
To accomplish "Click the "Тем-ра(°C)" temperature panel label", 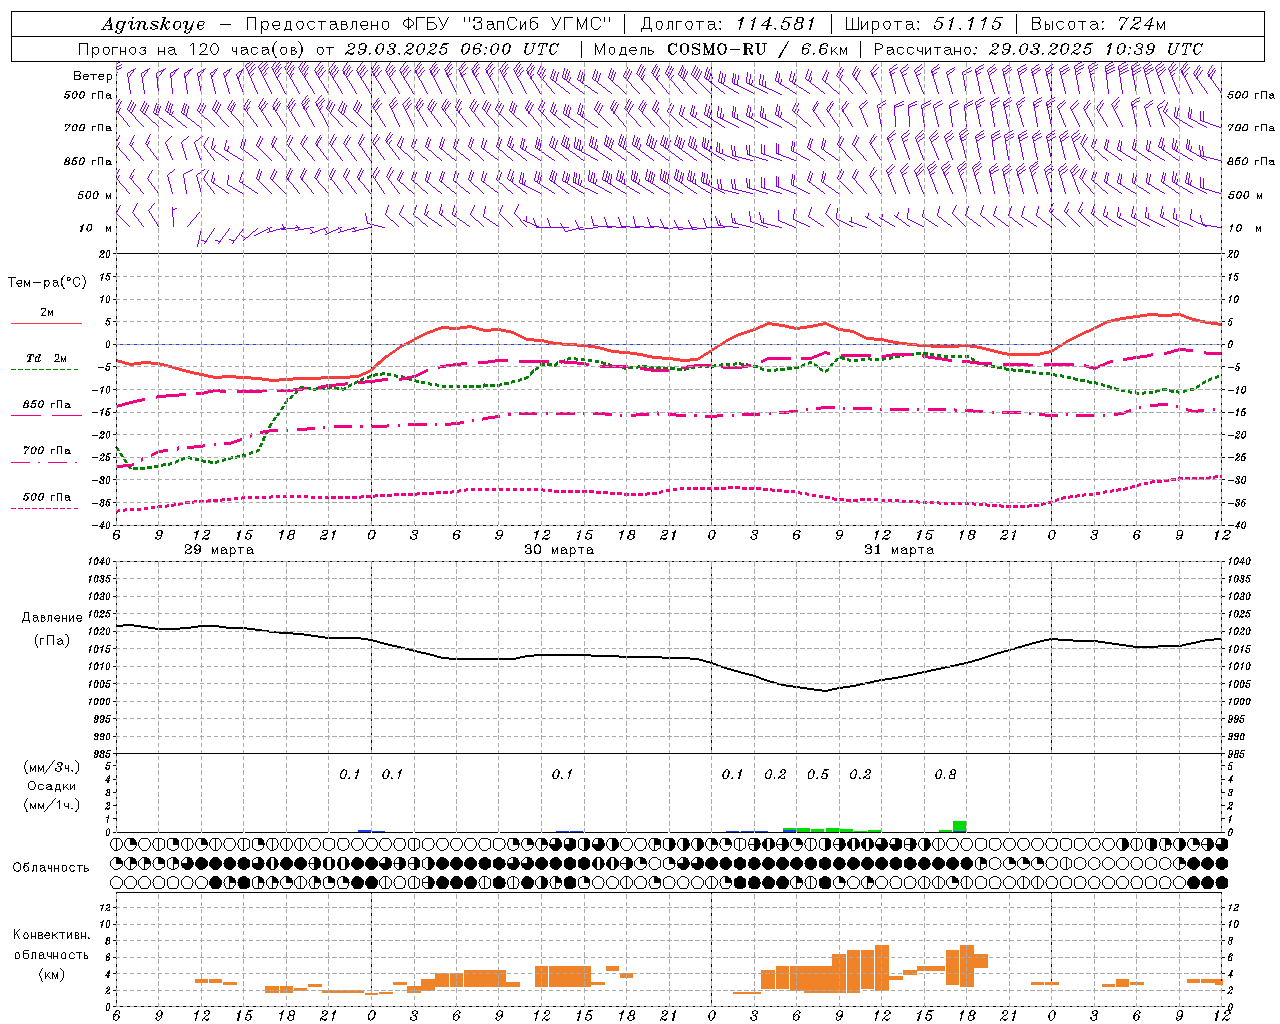I will [47, 283].
